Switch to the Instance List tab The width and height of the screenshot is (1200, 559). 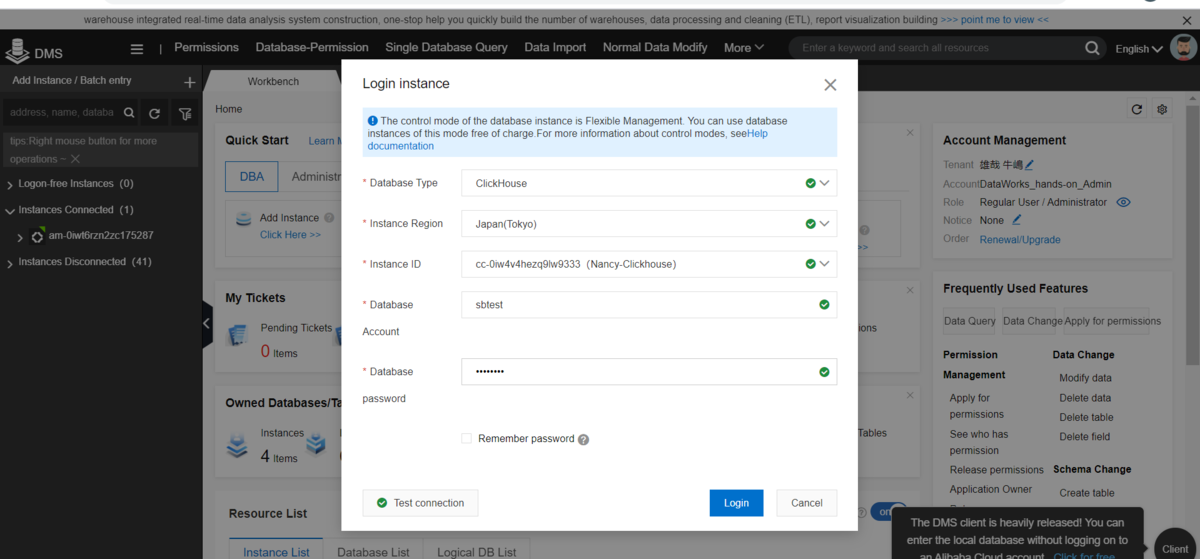coord(277,552)
